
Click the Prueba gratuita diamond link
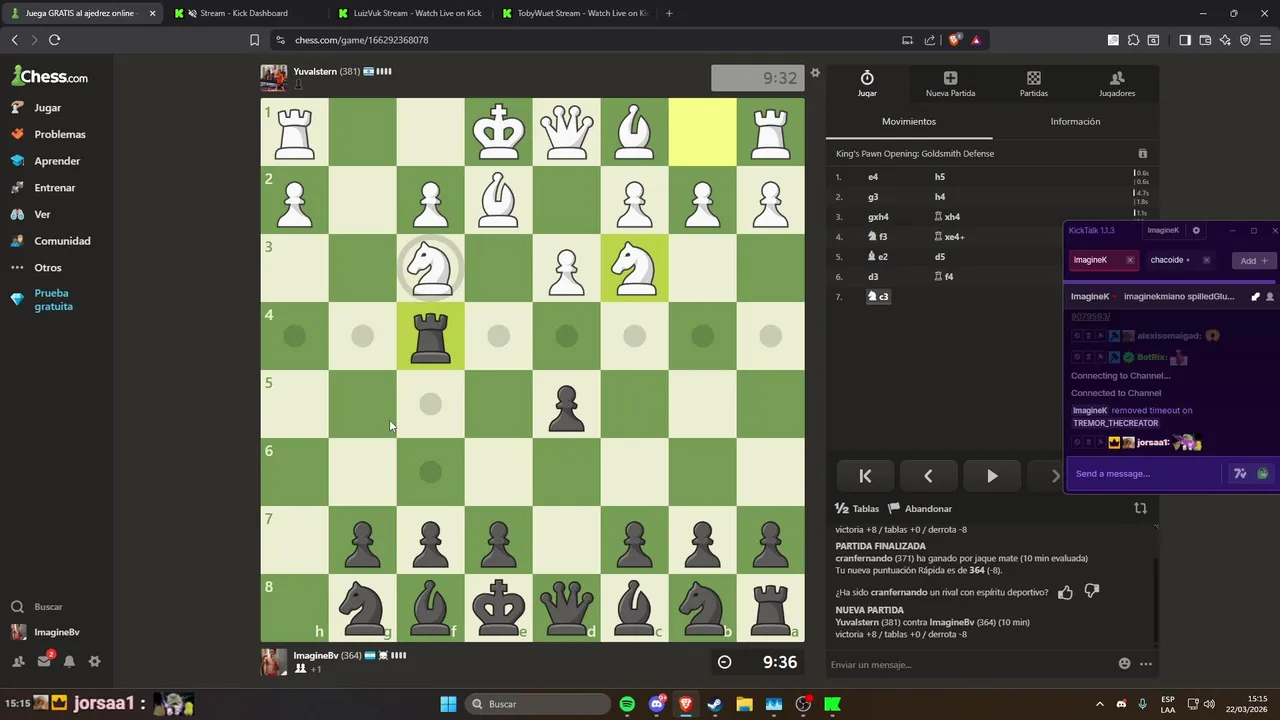53,300
